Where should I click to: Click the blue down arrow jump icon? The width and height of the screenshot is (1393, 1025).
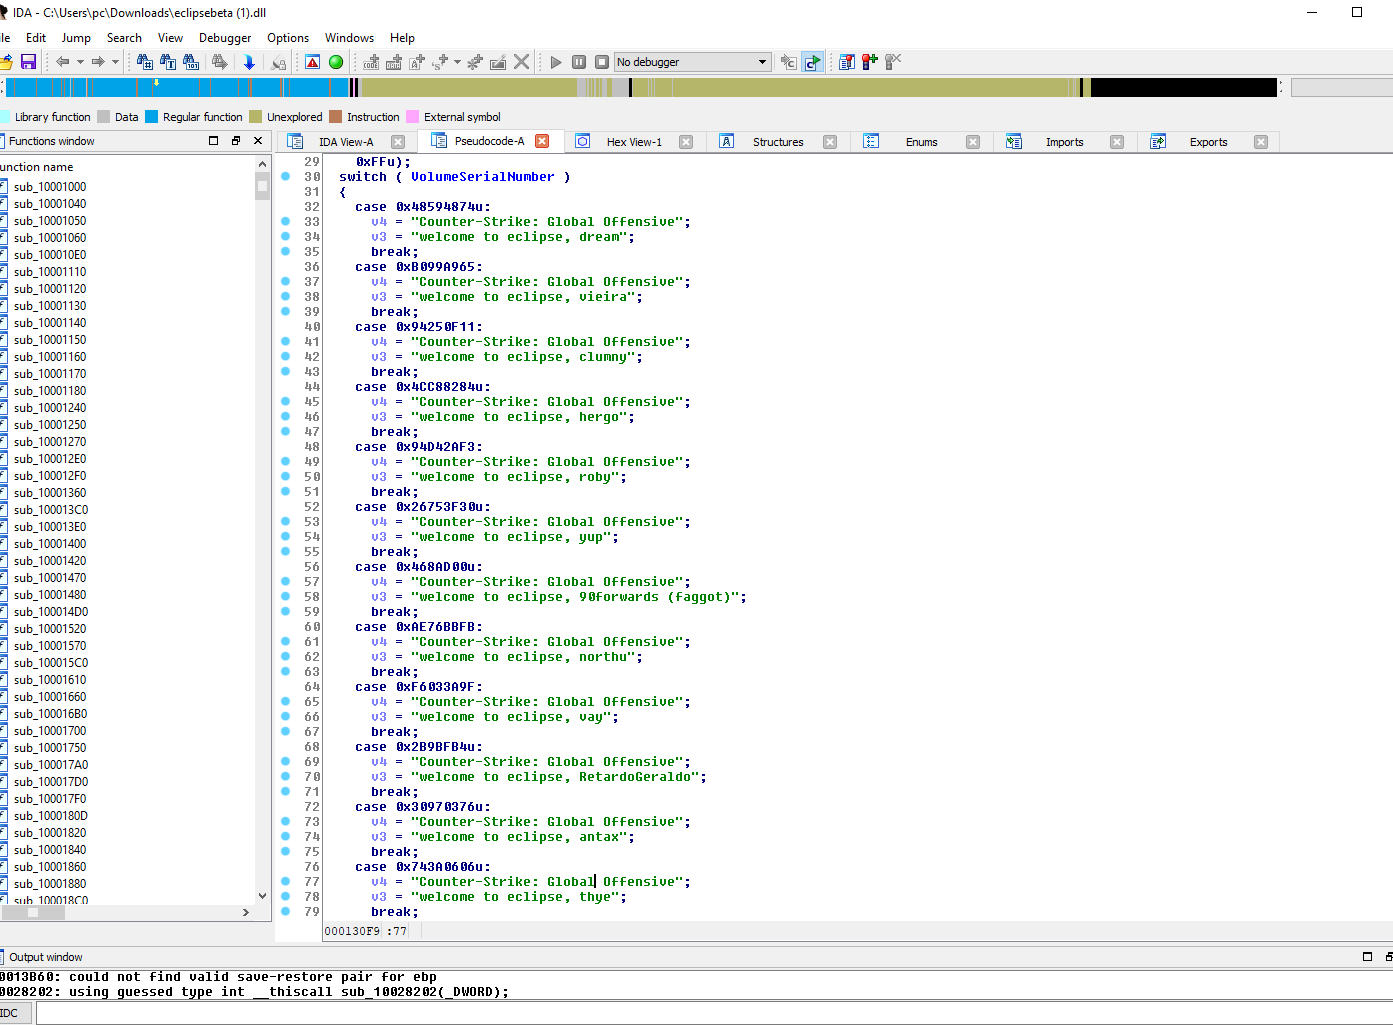click(x=249, y=62)
